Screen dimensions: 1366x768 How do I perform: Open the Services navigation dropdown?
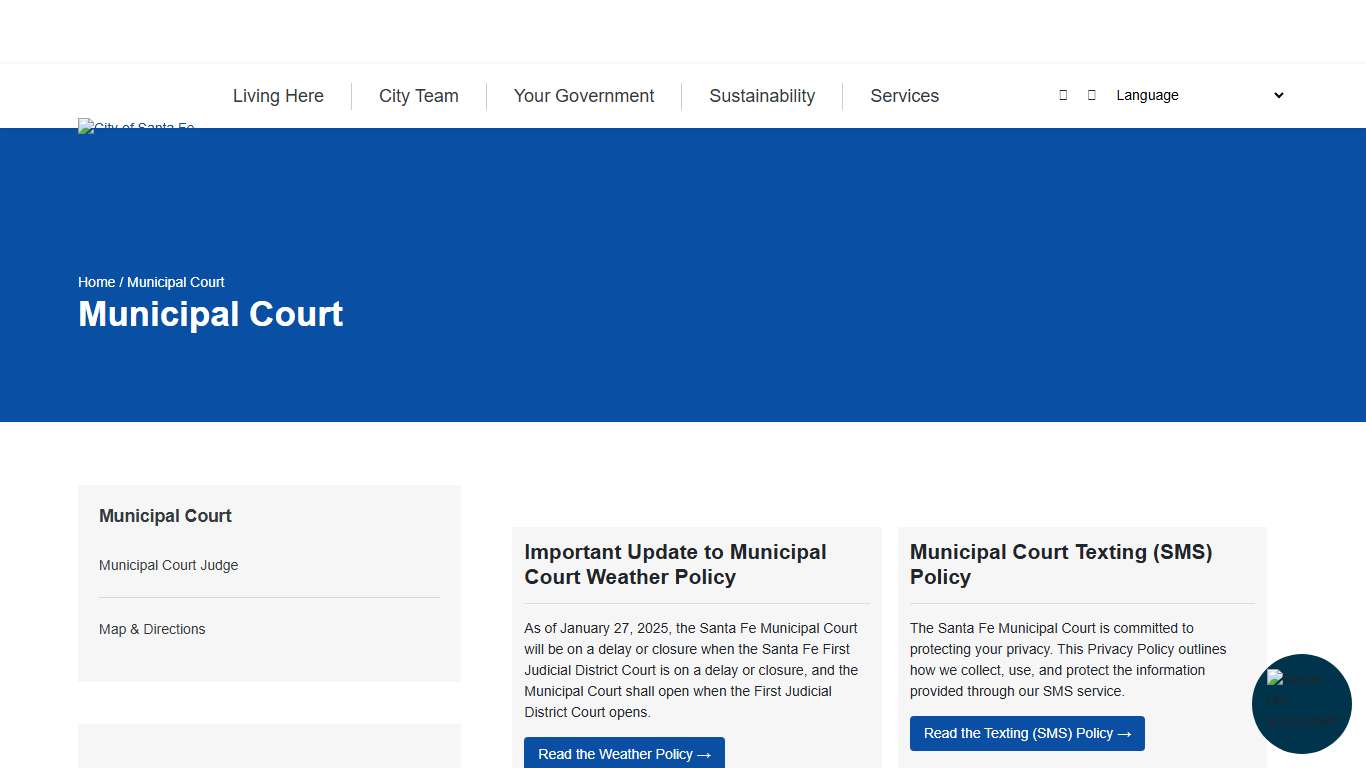pyautogui.click(x=904, y=95)
